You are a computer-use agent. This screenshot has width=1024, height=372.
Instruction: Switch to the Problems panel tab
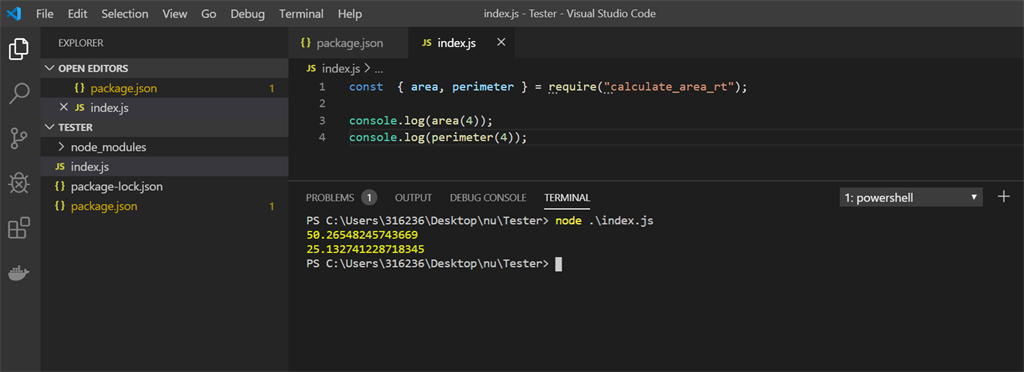[330, 197]
